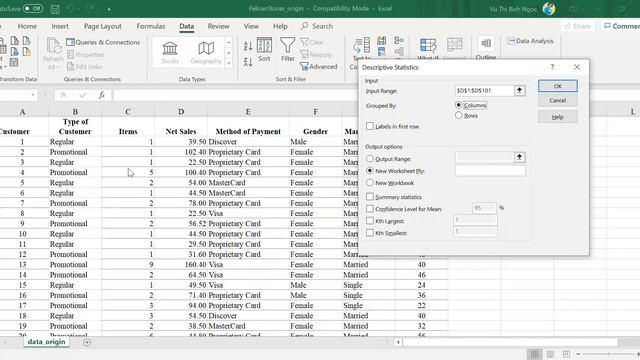The image size is (640, 360).
Task: Open the Outline group
Action: (486, 49)
